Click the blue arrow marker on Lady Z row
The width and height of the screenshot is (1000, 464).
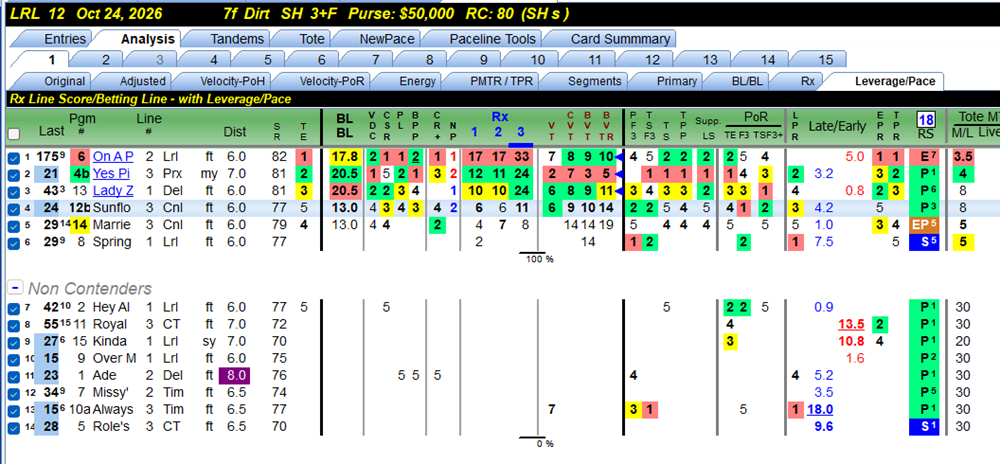tap(619, 191)
